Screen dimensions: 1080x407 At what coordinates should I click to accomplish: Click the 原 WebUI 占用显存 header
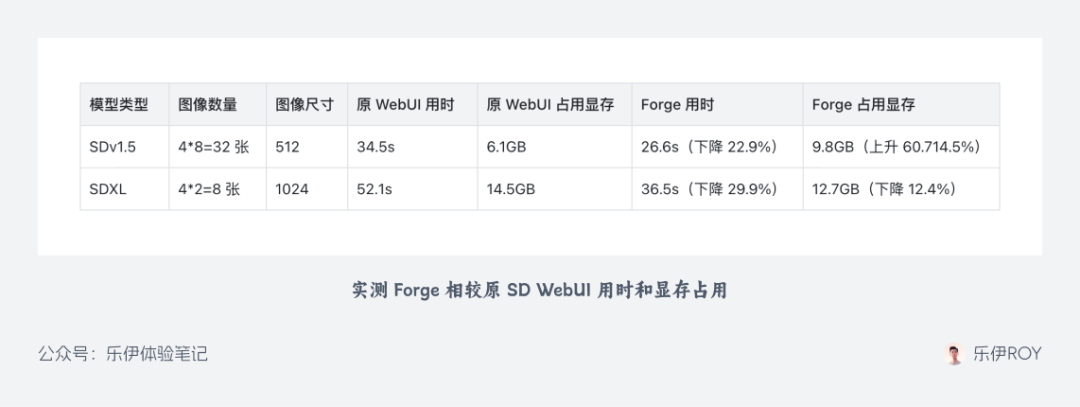click(x=550, y=105)
